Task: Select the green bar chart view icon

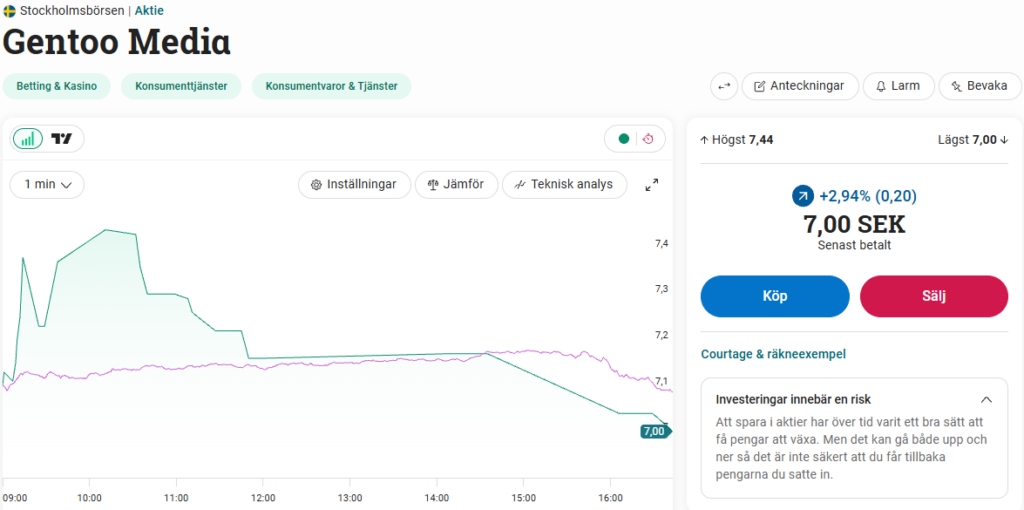Action: (28, 139)
